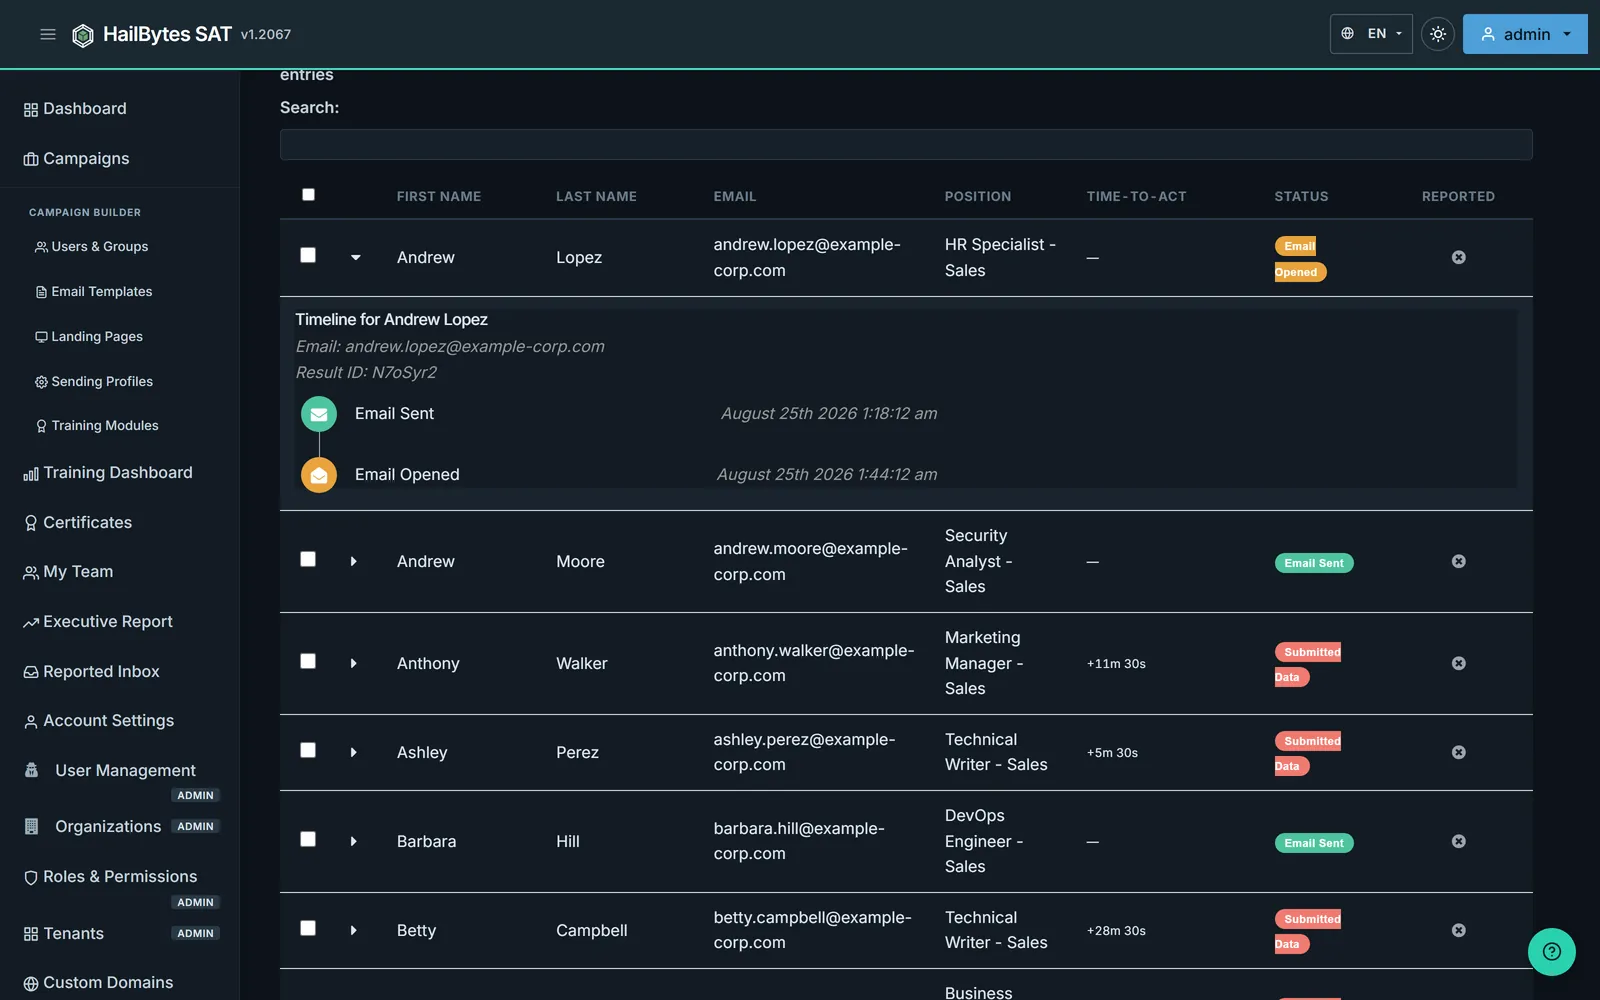1600x1000 pixels.
Task: Check the Ashley Perez row checkbox
Action: [308, 750]
